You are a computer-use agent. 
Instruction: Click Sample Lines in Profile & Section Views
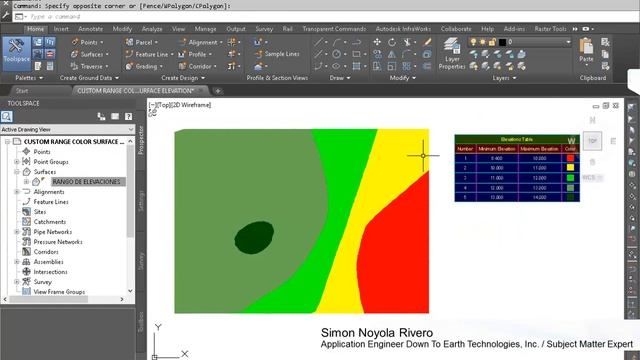(277, 54)
